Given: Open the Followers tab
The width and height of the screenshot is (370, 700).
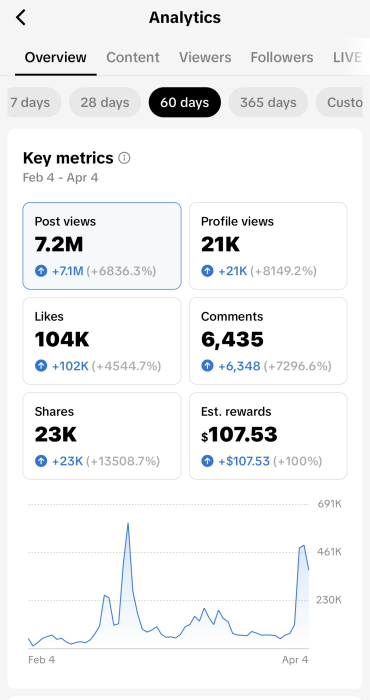Looking at the screenshot, I should pyautogui.click(x=282, y=58).
